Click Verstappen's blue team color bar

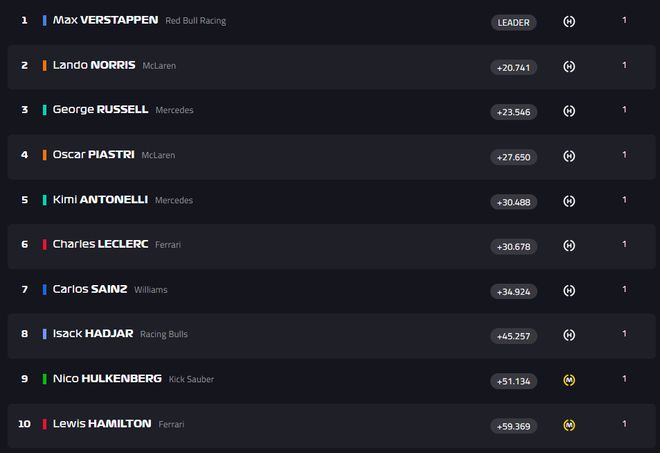click(45, 20)
